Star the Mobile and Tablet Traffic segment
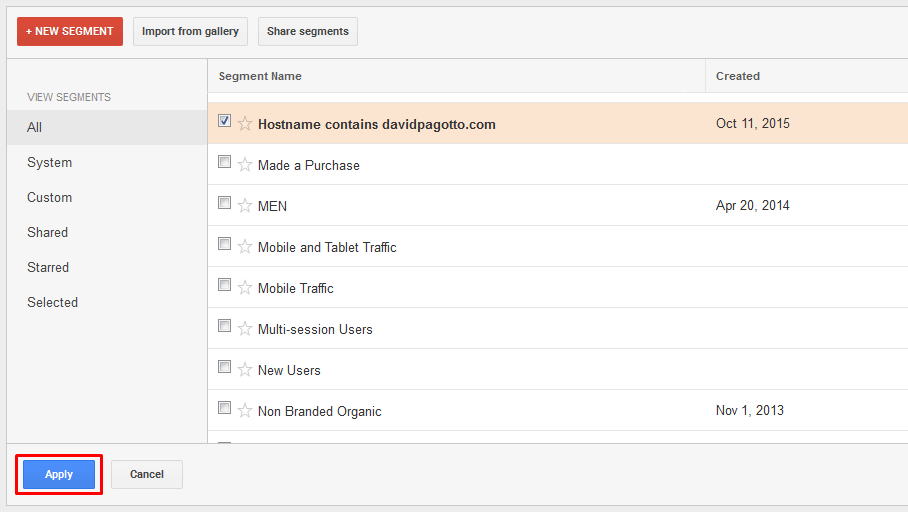This screenshot has height=512, width=908. [245, 247]
